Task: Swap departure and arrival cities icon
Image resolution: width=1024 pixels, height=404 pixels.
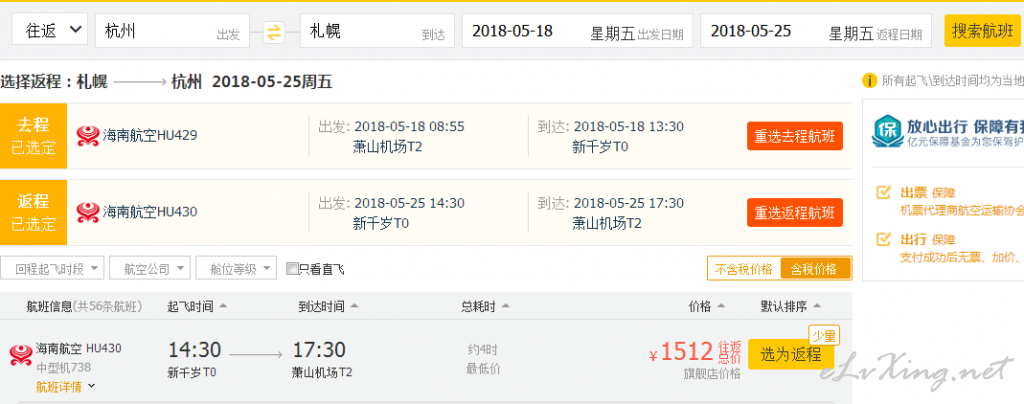Action: pos(274,32)
